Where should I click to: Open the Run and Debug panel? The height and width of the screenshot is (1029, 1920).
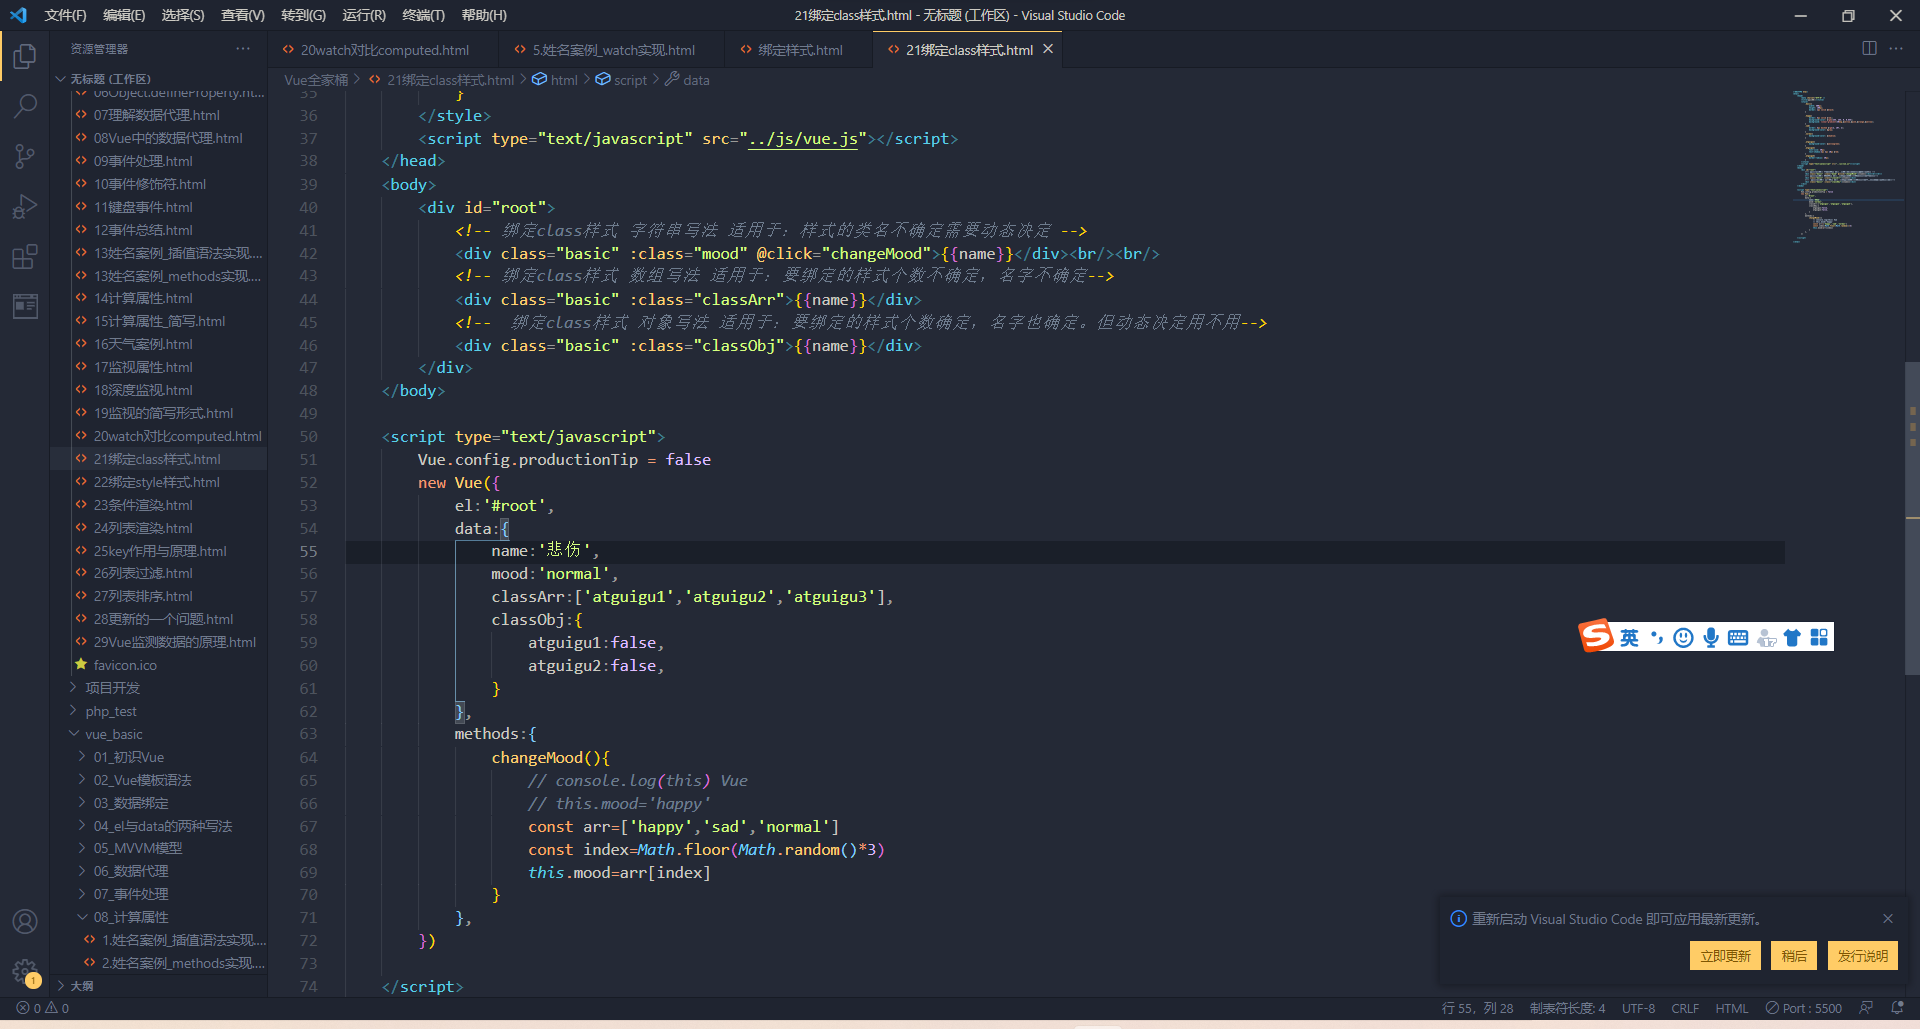(25, 207)
